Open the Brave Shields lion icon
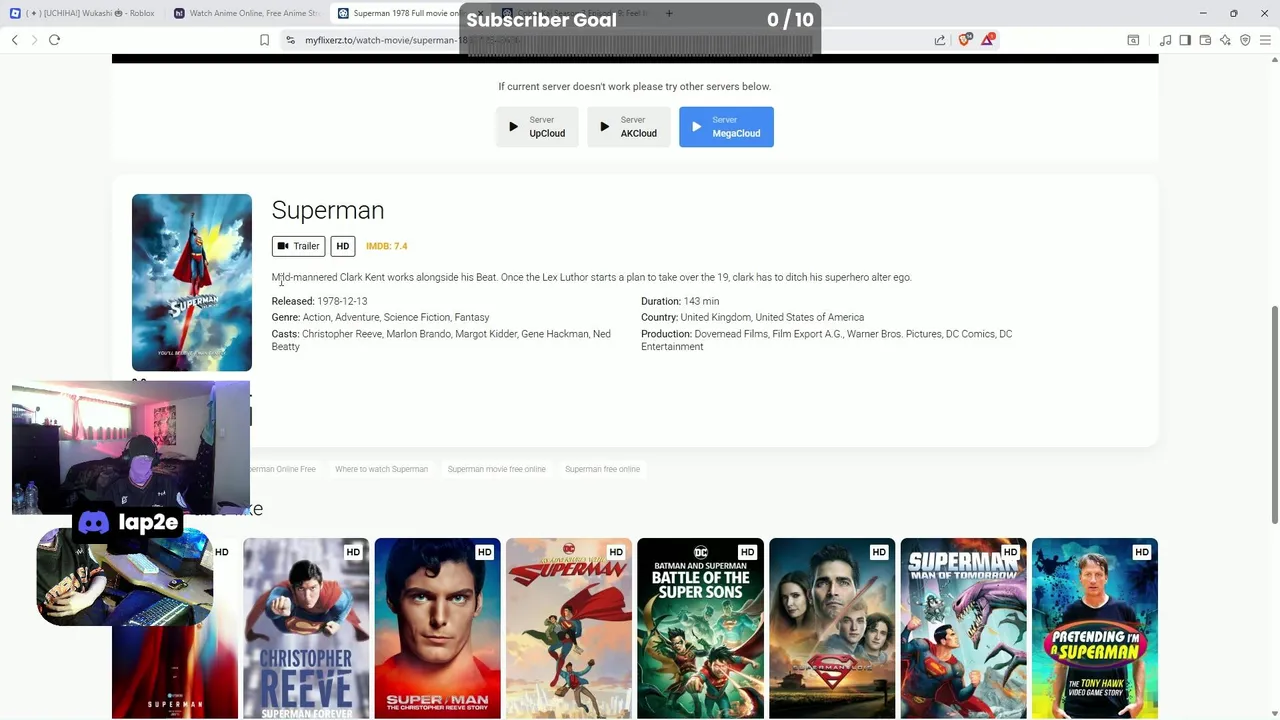Image resolution: width=1280 pixels, height=720 pixels. 965,40
